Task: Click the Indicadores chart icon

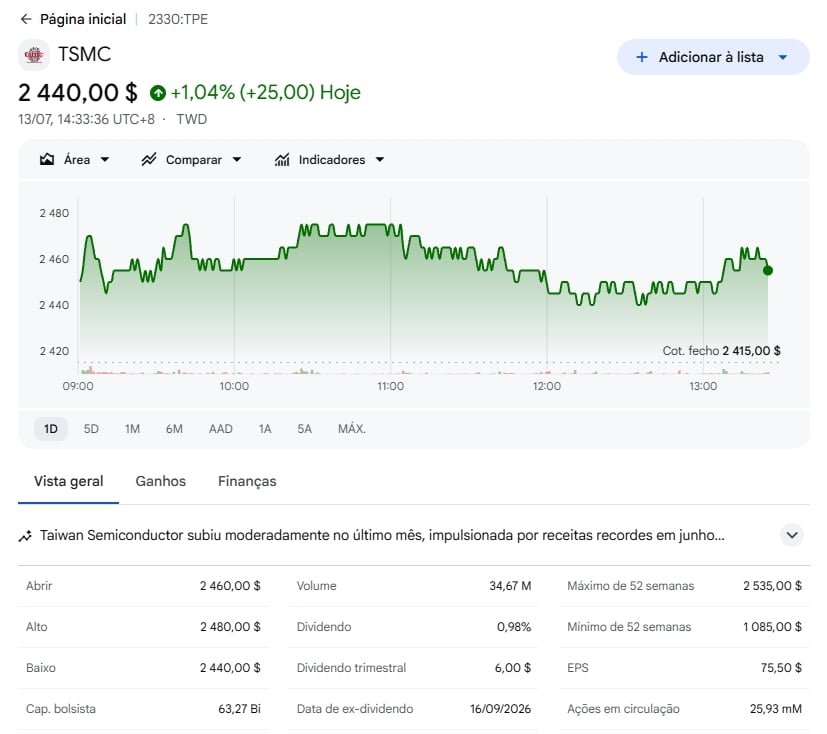Action: (x=282, y=159)
